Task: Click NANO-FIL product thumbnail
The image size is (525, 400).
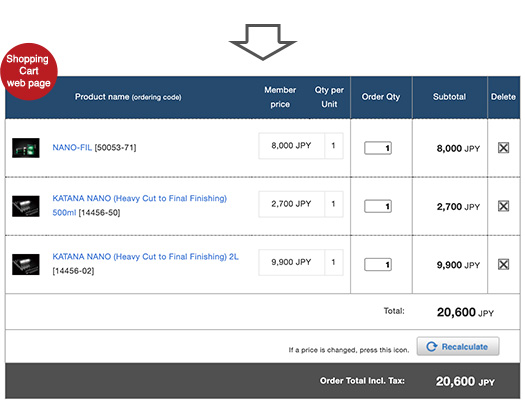Action: [26, 148]
